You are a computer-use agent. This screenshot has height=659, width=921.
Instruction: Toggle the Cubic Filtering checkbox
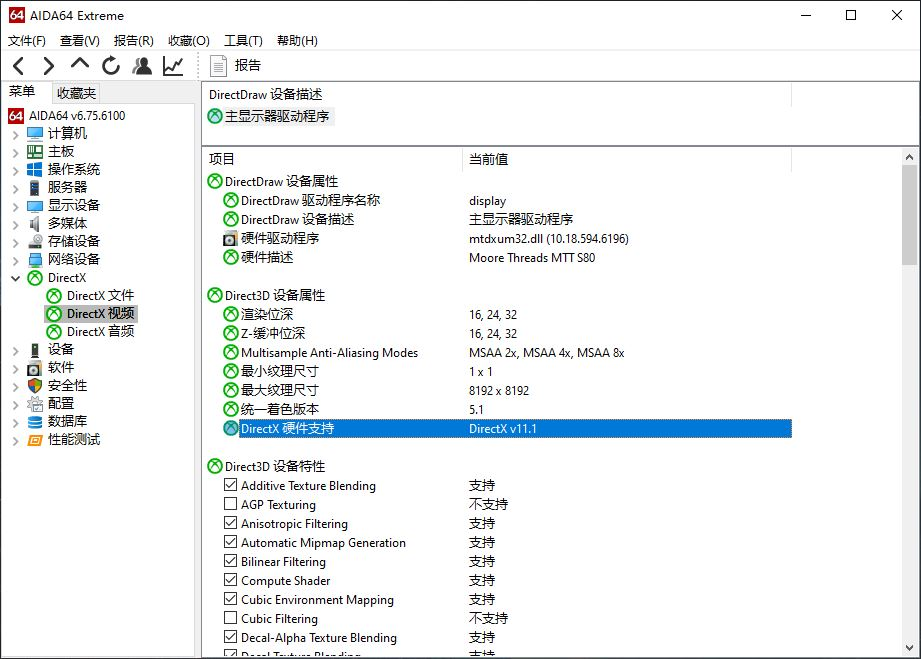pyautogui.click(x=230, y=618)
